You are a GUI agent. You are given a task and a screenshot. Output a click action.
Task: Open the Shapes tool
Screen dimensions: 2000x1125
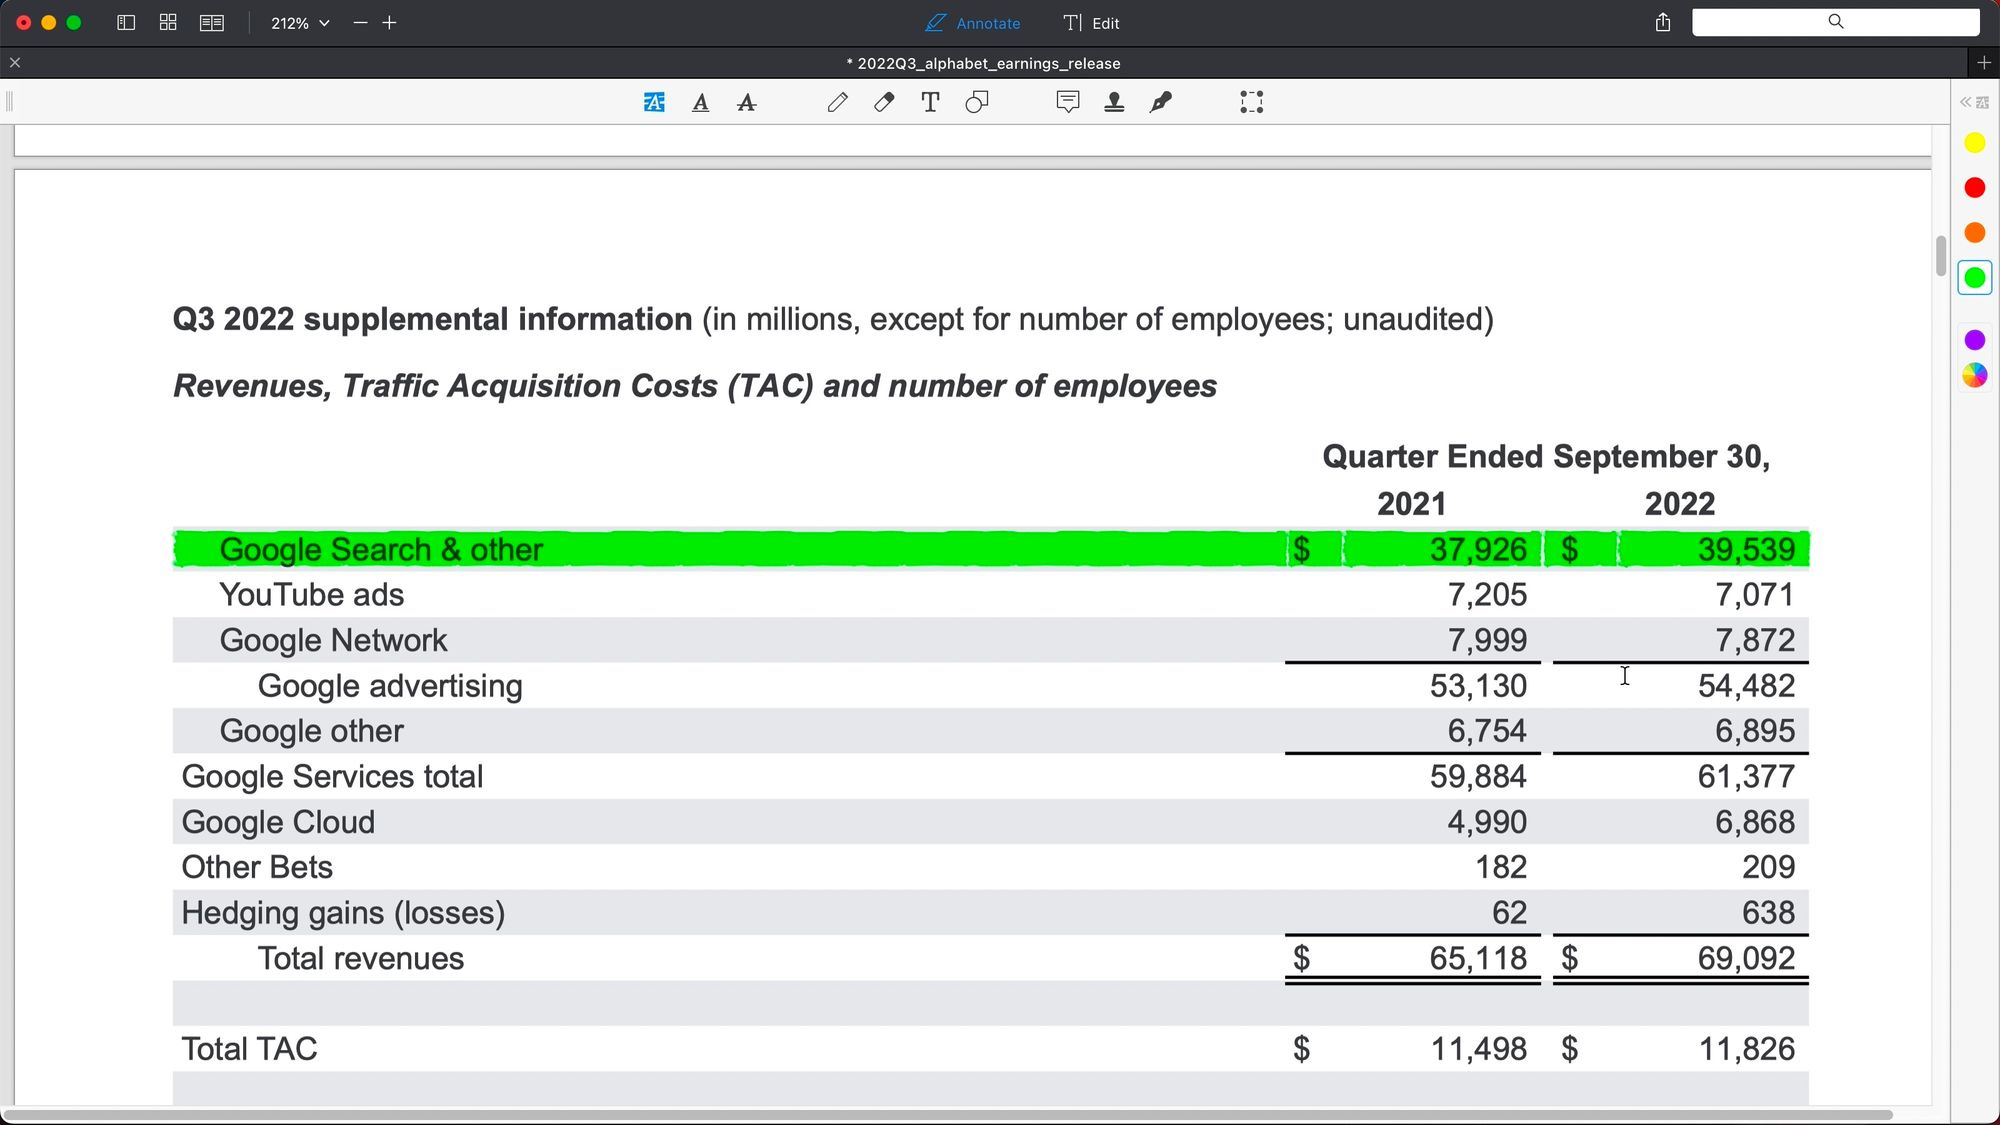977,102
